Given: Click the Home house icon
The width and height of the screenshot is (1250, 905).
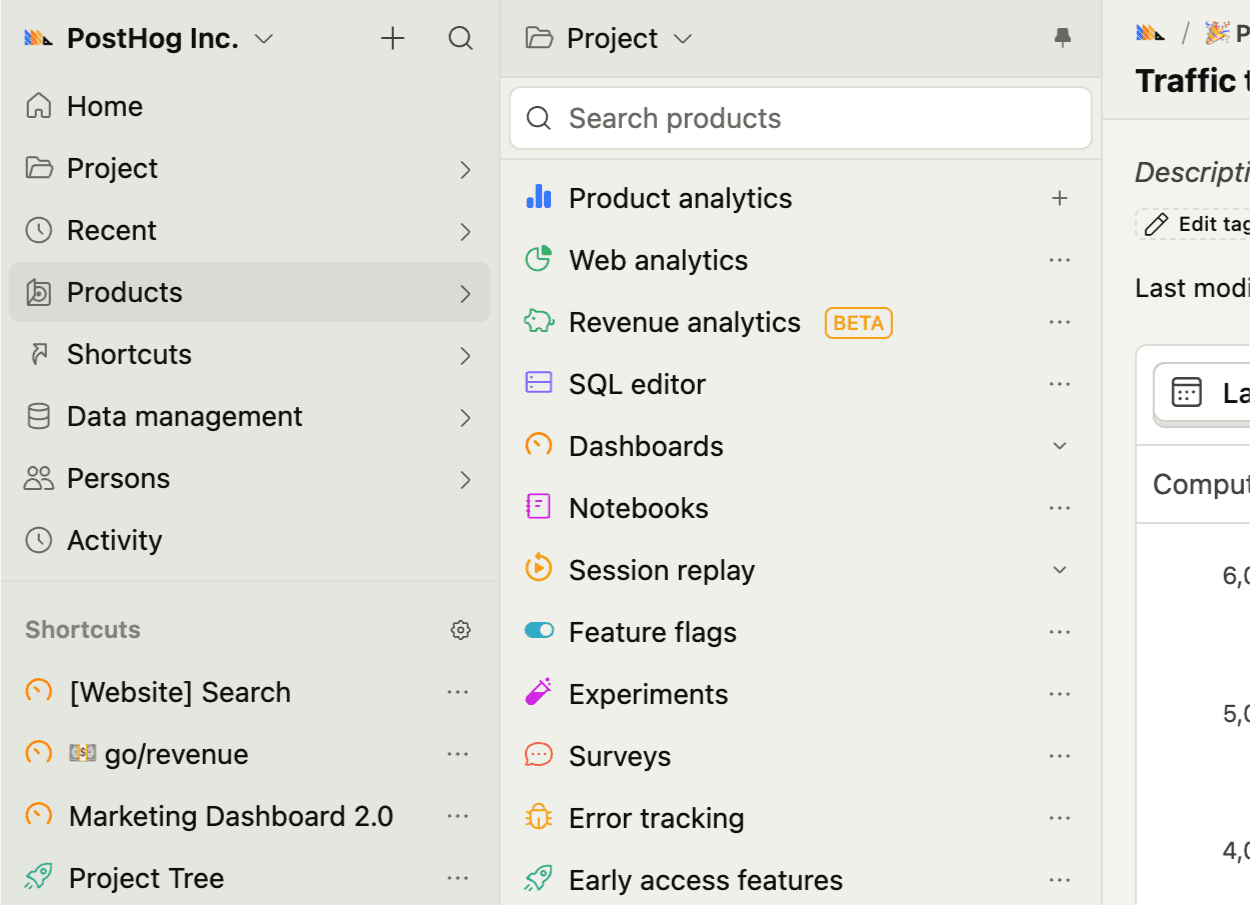Looking at the screenshot, I should (x=38, y=106).
